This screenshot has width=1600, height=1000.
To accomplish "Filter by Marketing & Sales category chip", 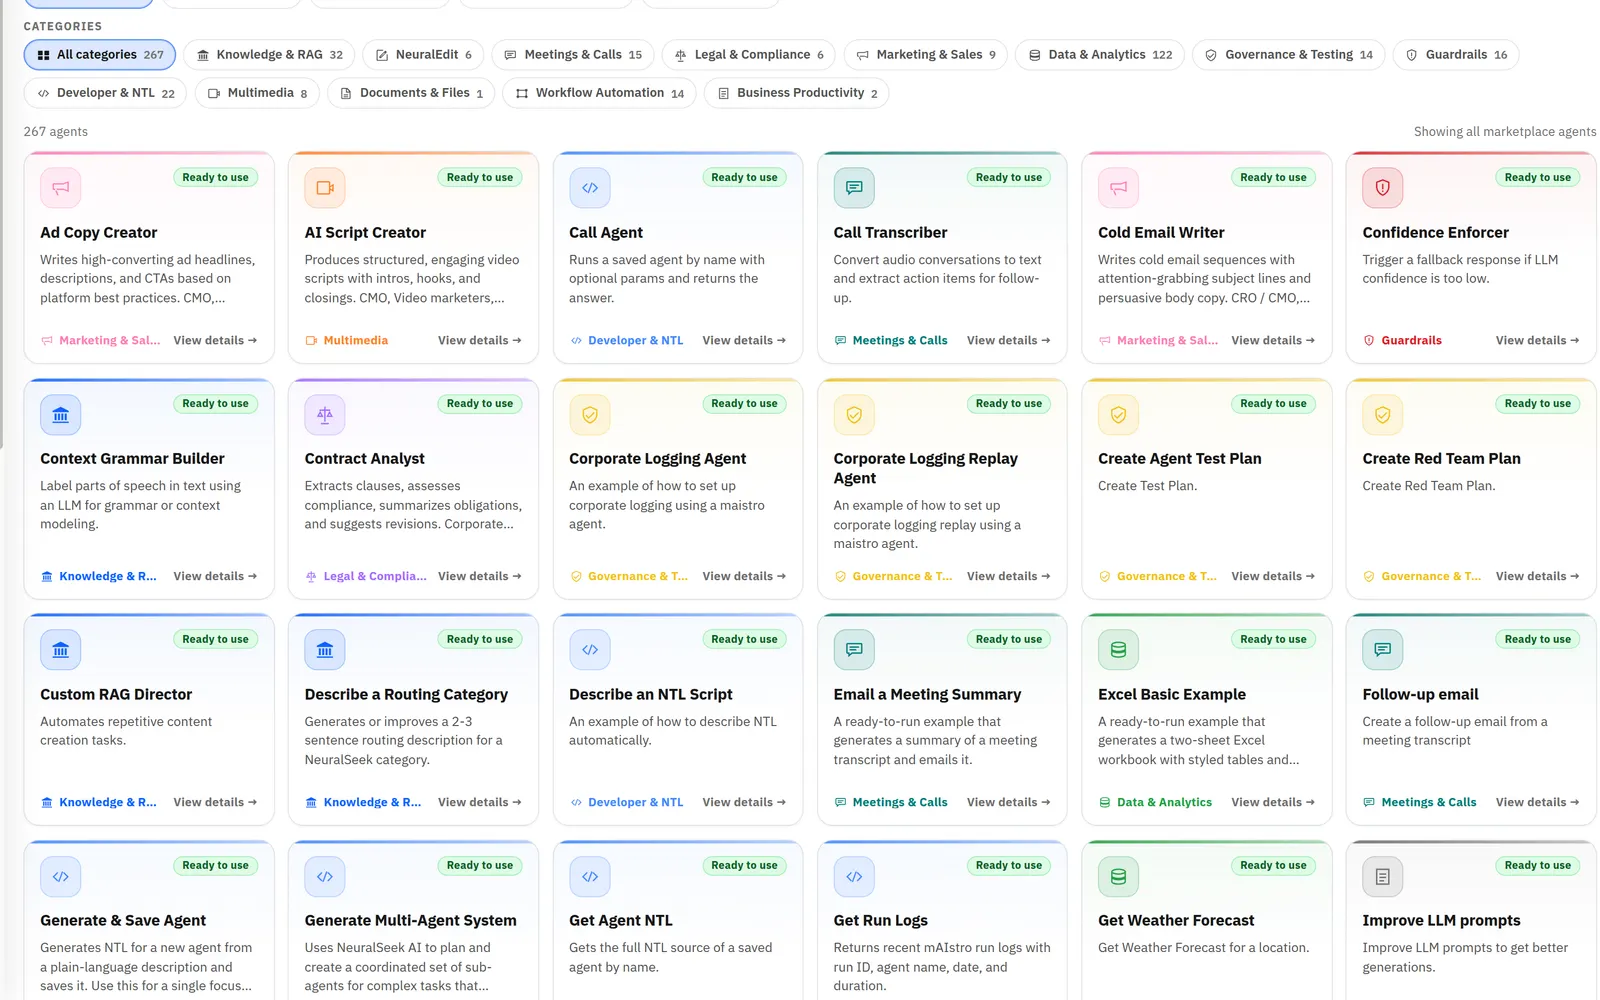I will (x=926, y=55).
